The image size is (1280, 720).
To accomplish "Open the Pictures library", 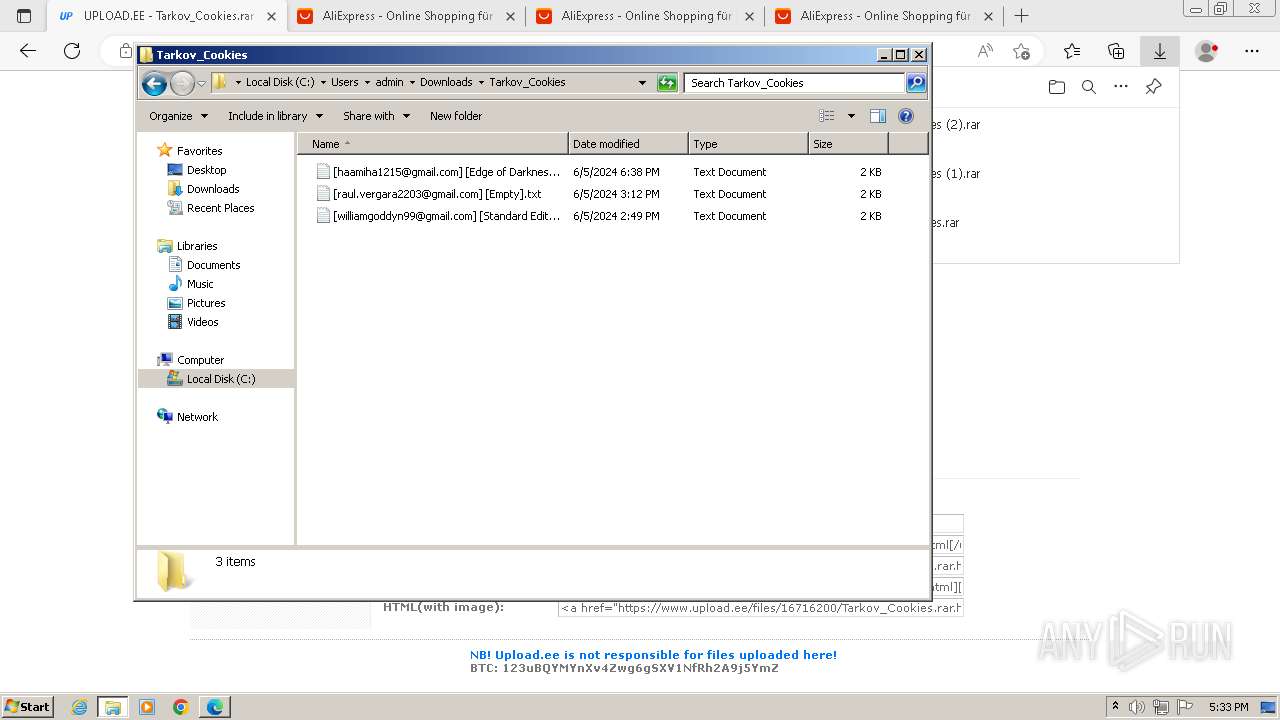I will point(205,303).
